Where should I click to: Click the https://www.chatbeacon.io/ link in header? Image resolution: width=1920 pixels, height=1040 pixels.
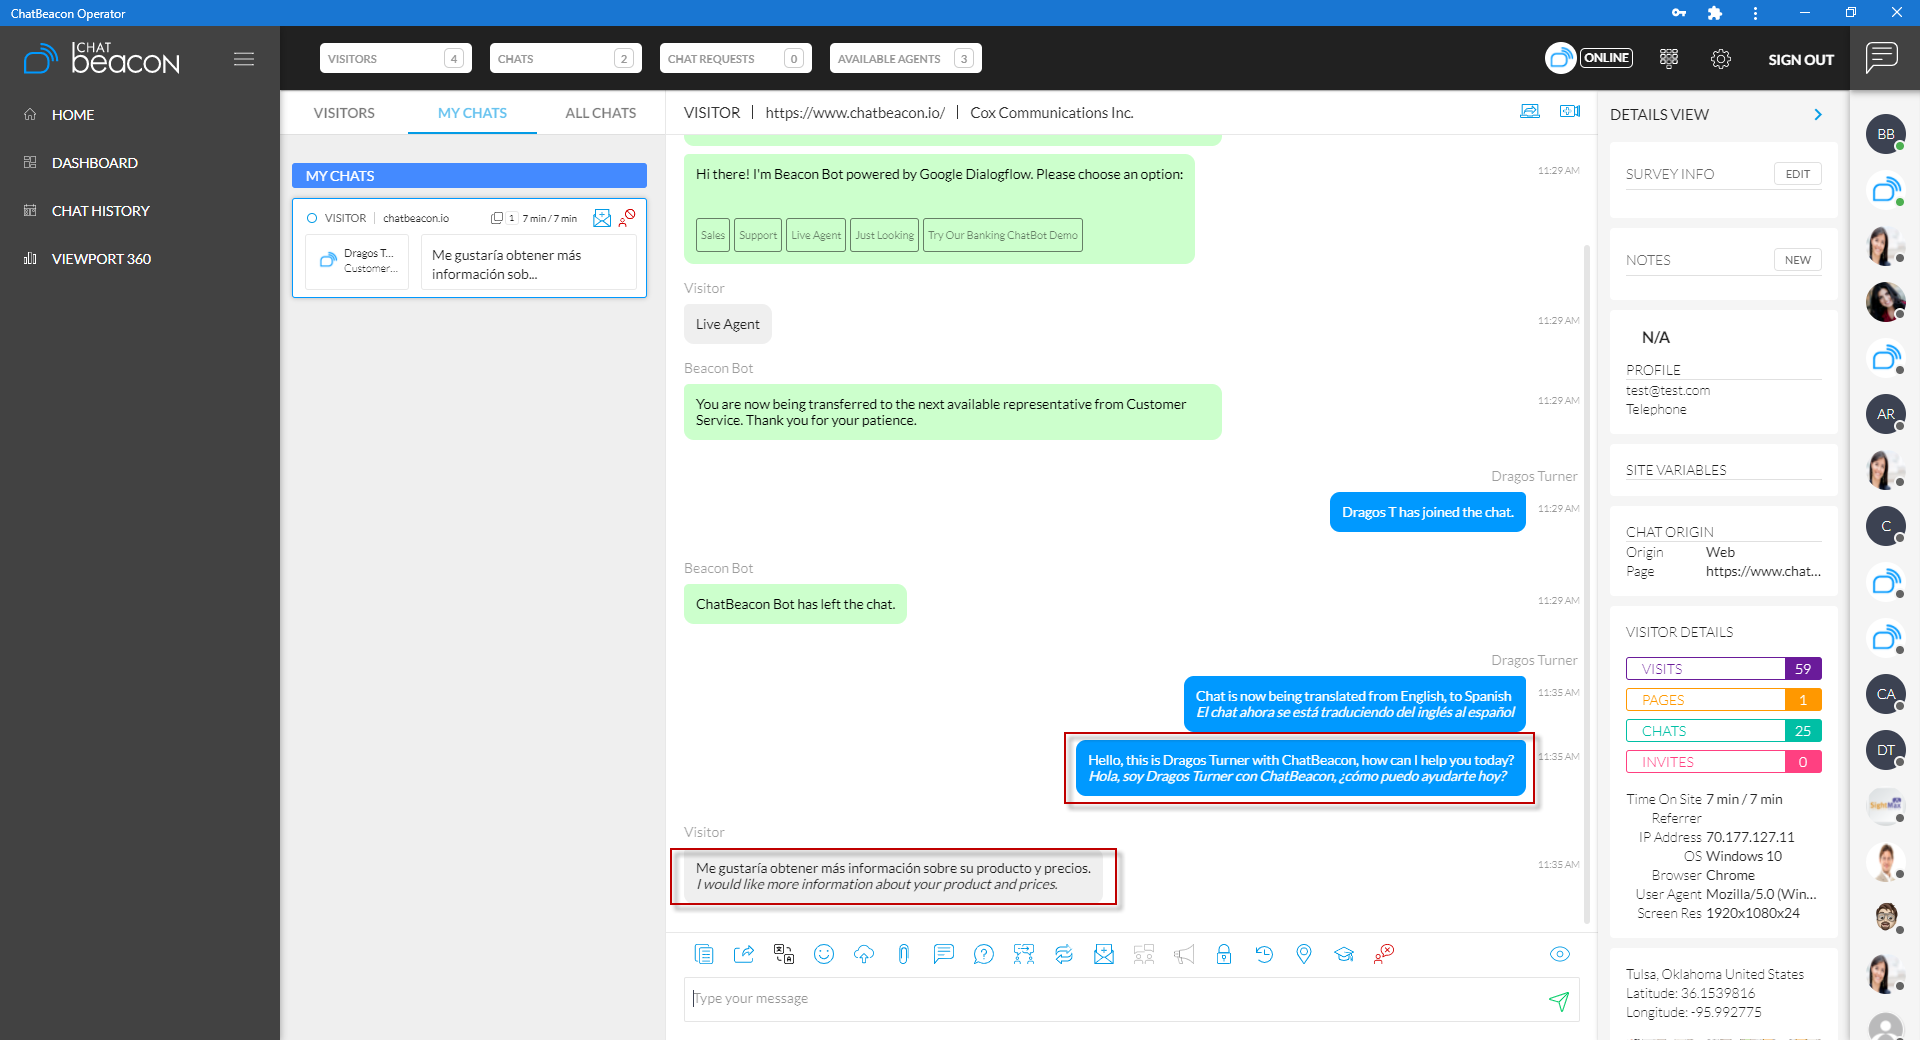coord(855,113)
